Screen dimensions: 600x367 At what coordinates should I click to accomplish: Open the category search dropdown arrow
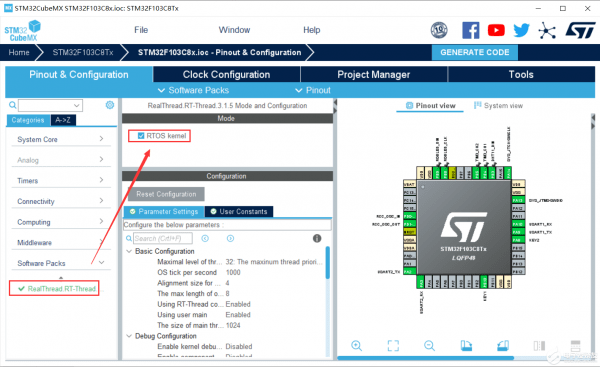click(x=77, y=105)
